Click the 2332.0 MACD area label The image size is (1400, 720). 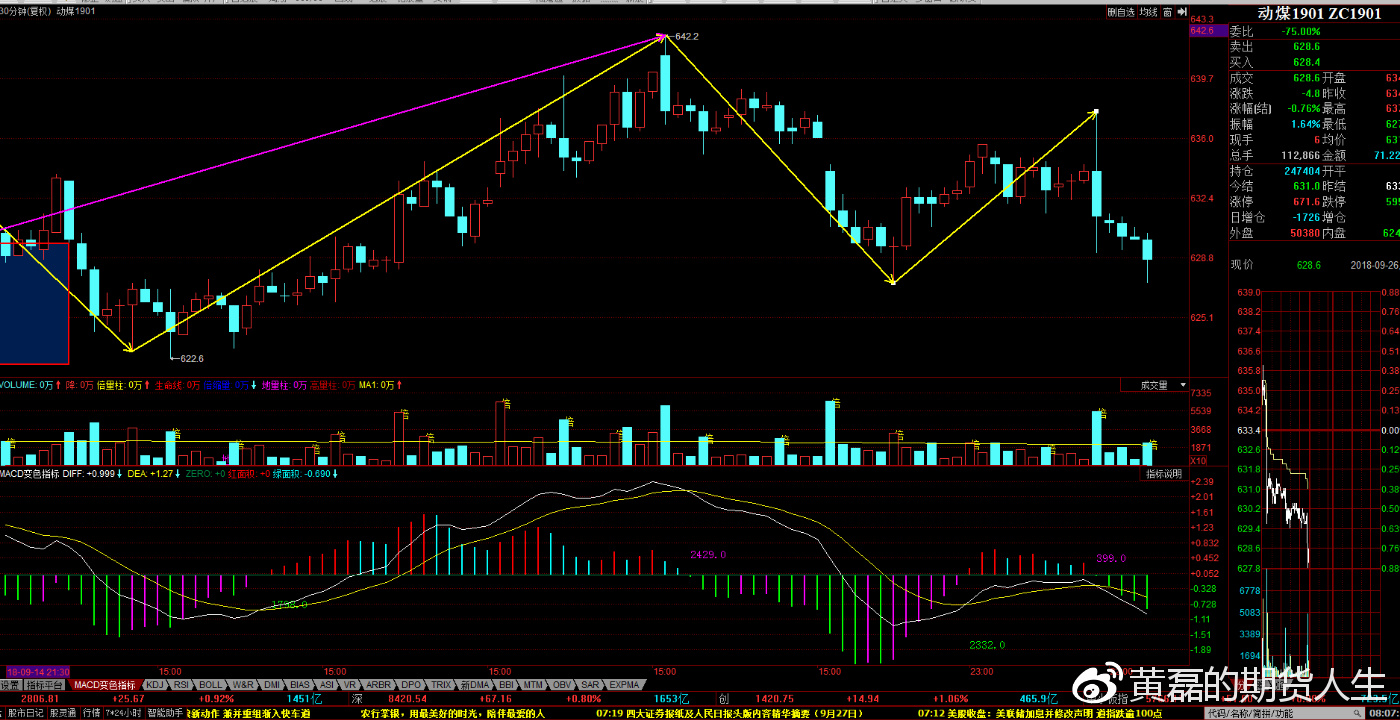(x=987, y=645)
